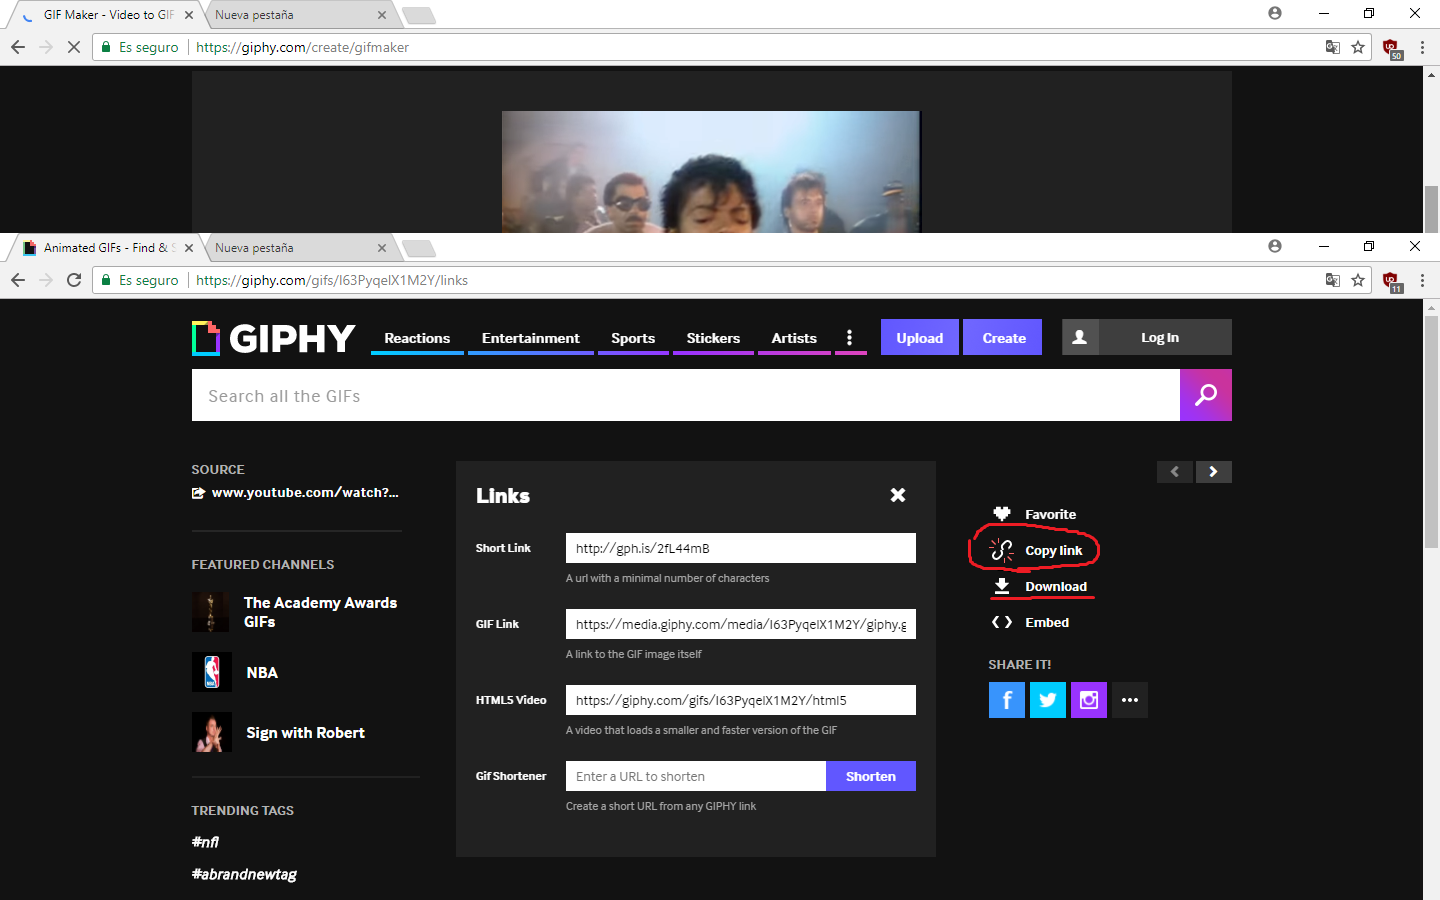
Task: Click the Sign with Robert thumbnail
Action: [x=211, y=732]
